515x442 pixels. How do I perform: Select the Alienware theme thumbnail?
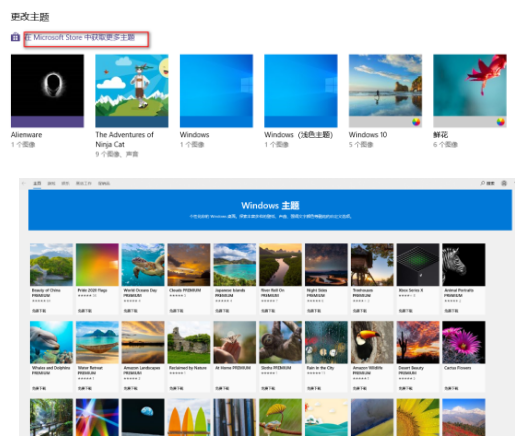pos(47,91)
